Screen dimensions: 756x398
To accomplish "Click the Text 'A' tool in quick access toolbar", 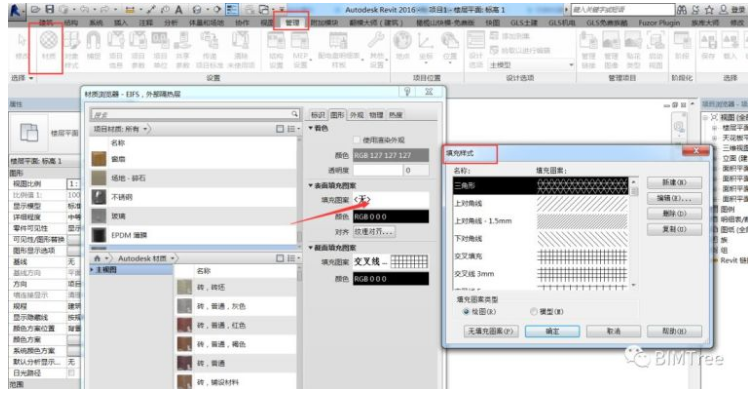I will click(179, 10).
